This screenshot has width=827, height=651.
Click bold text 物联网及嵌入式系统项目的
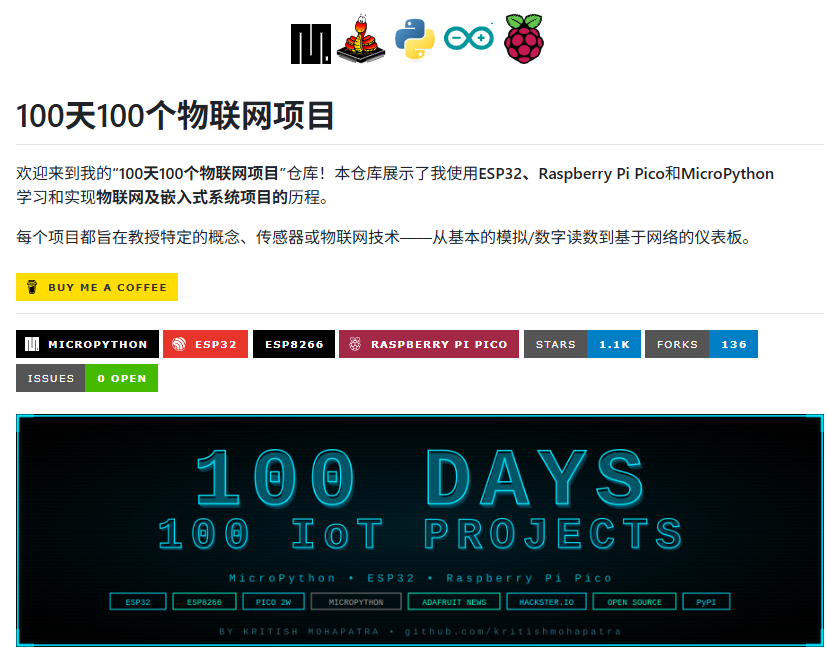pos(191,197)
